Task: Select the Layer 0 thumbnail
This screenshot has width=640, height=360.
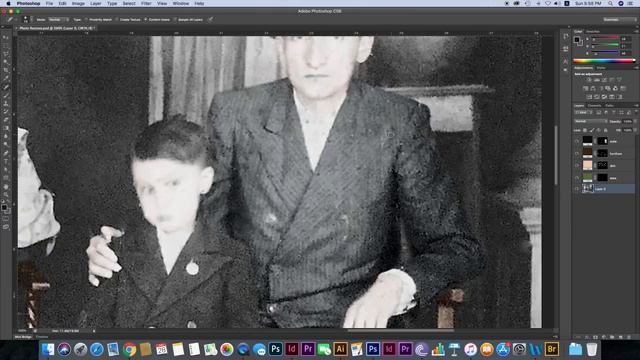Action: click(x=587, y=189)
